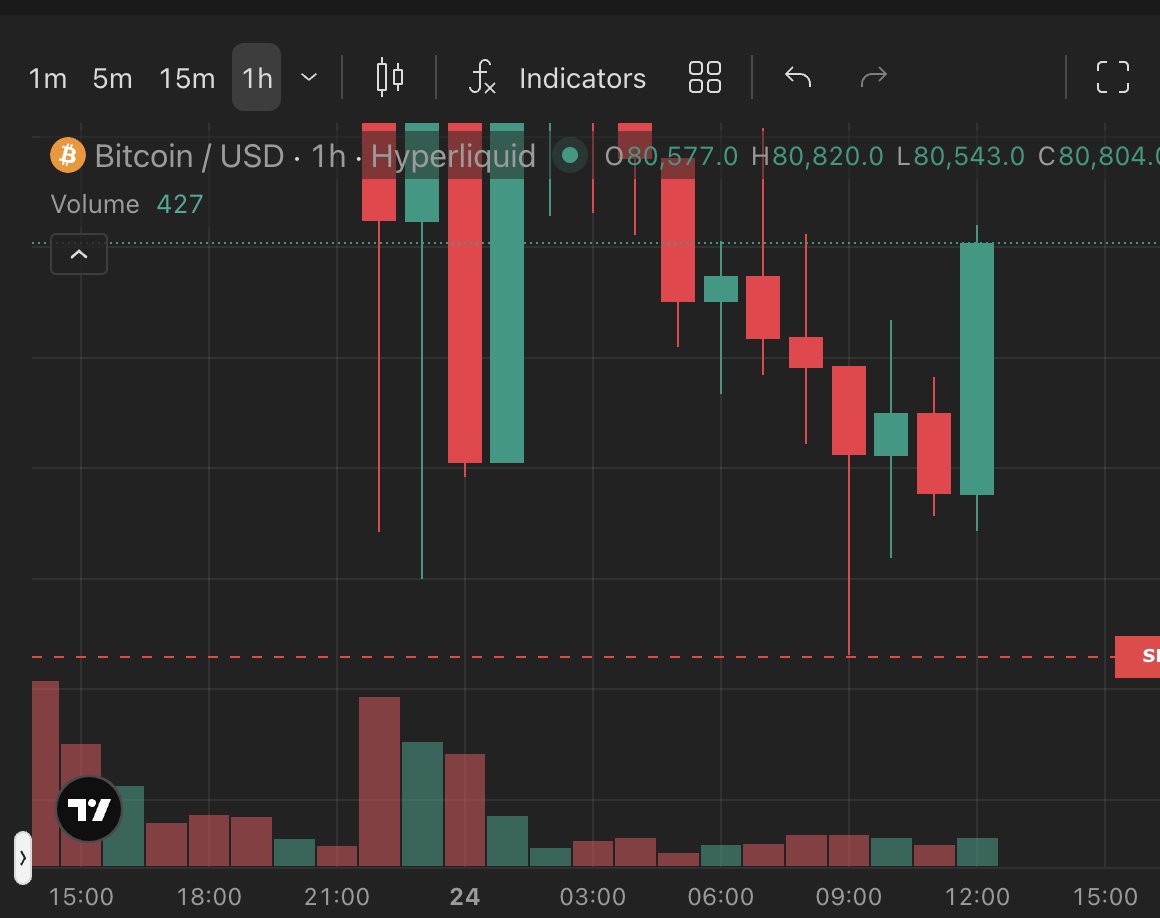Undo the last chart action

(798, 77)
